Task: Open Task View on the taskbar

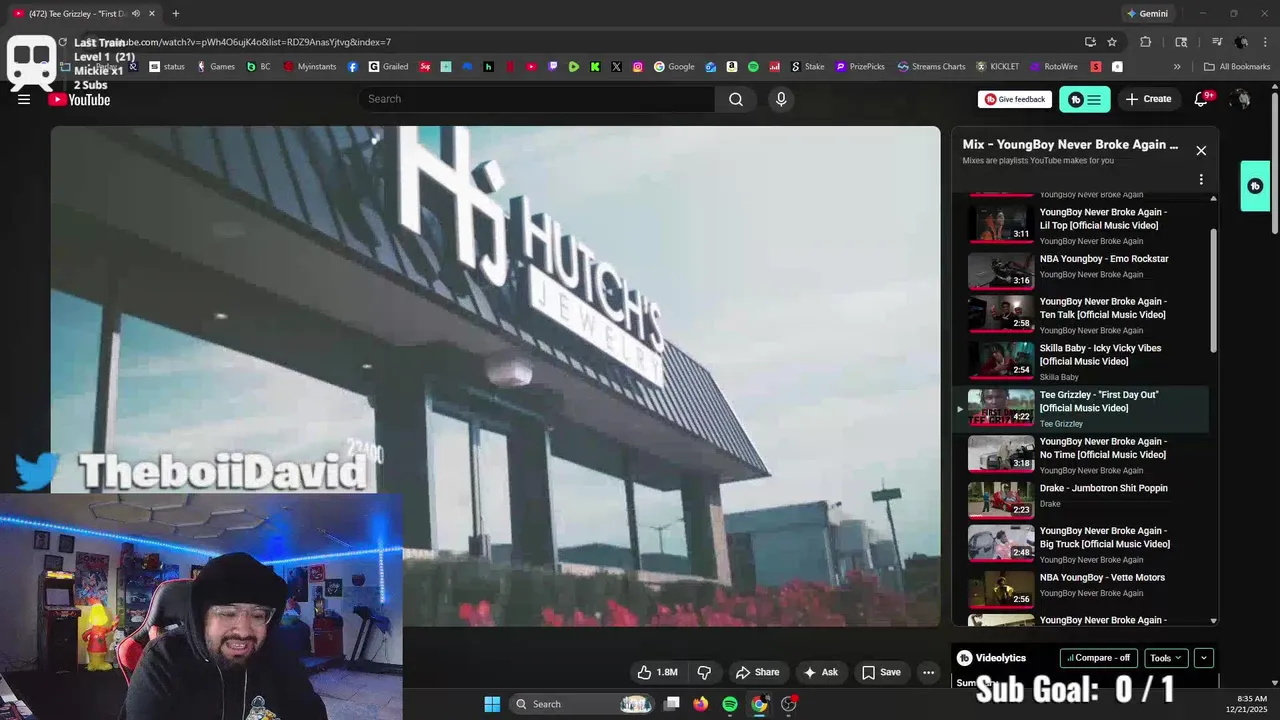Action: tap(672, 704)
